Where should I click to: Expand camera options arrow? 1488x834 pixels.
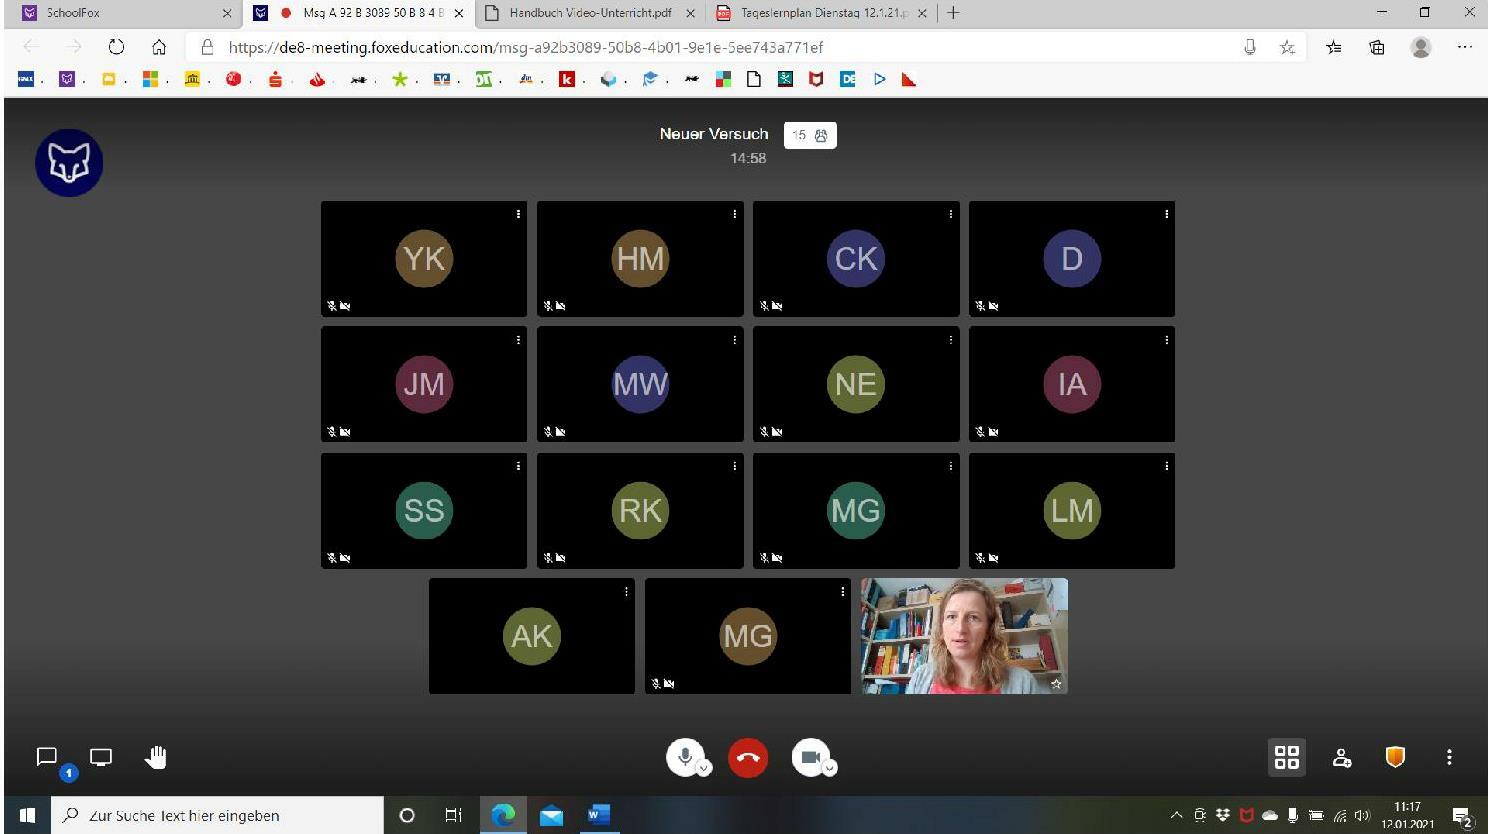pos(830,769)
